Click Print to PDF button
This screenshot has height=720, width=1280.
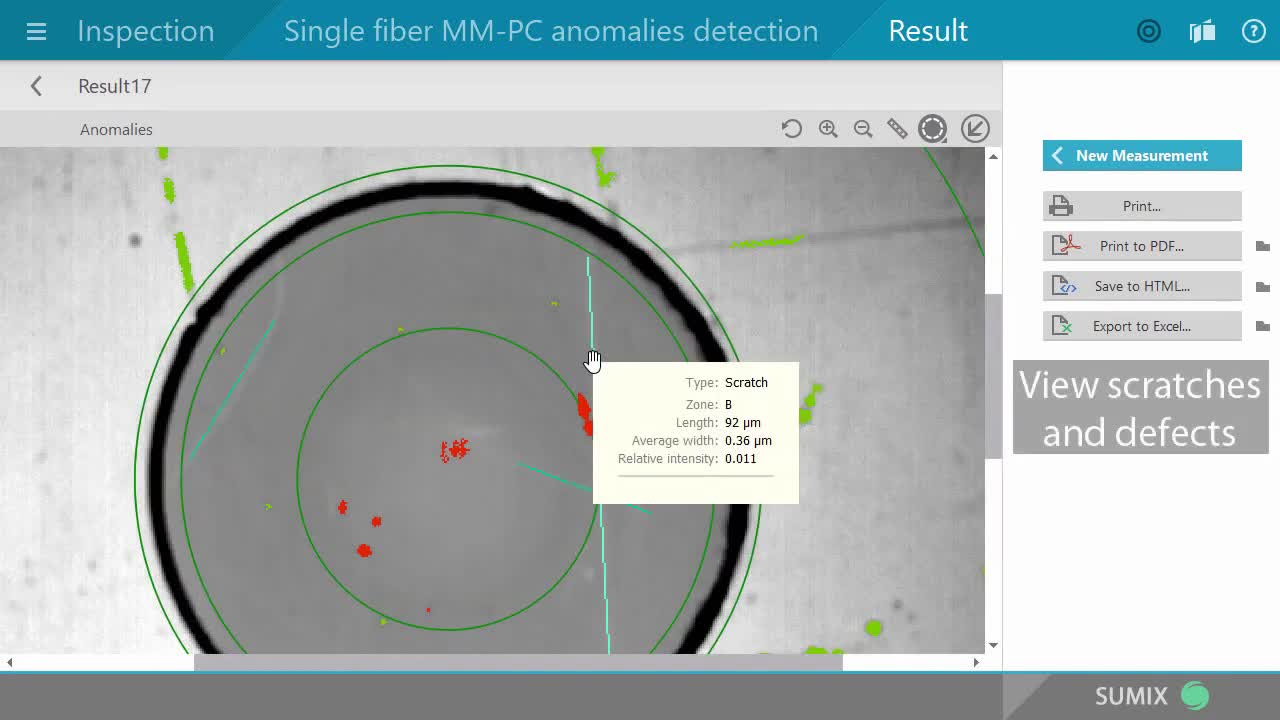coord(1142,246)
